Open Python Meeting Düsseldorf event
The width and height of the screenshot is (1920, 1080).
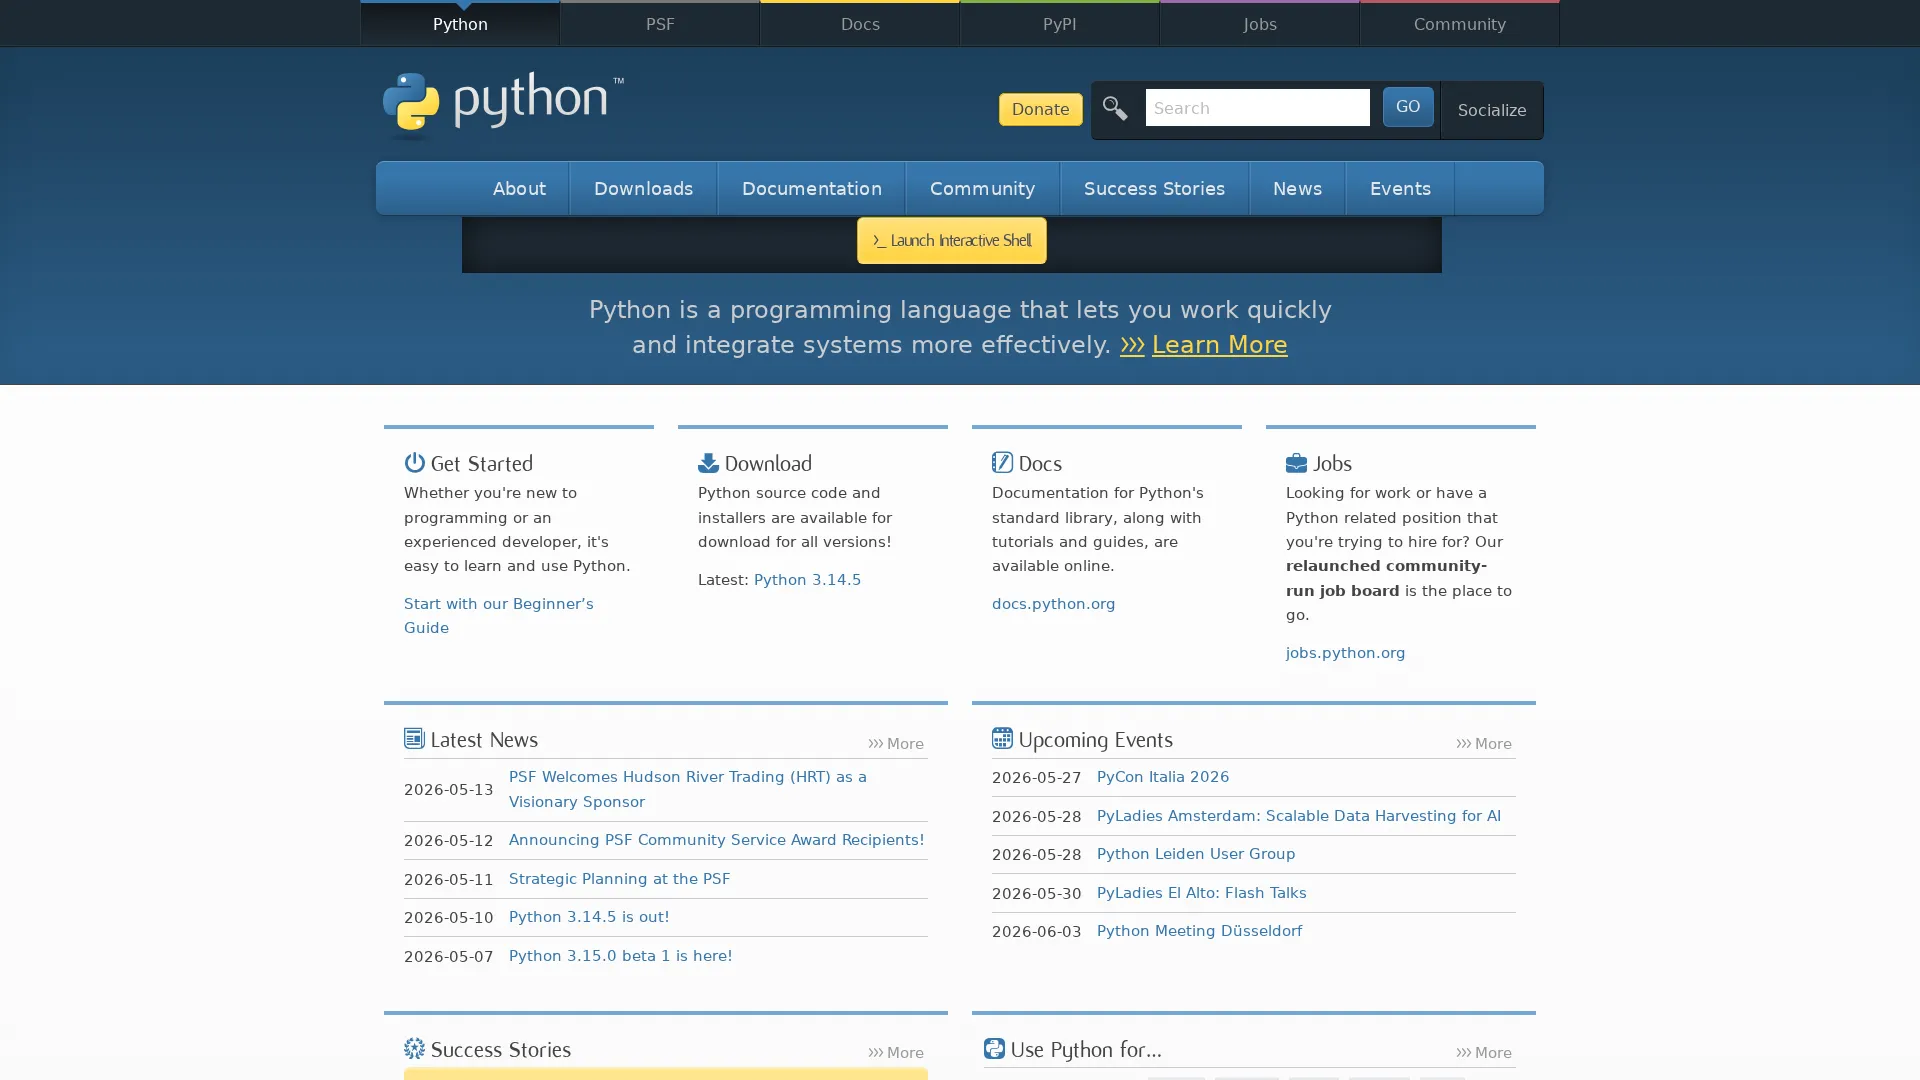[1199, 931]
